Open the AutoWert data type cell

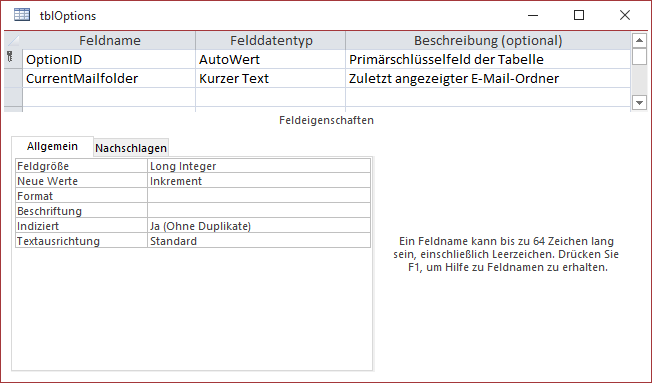[x=271, y=59]
